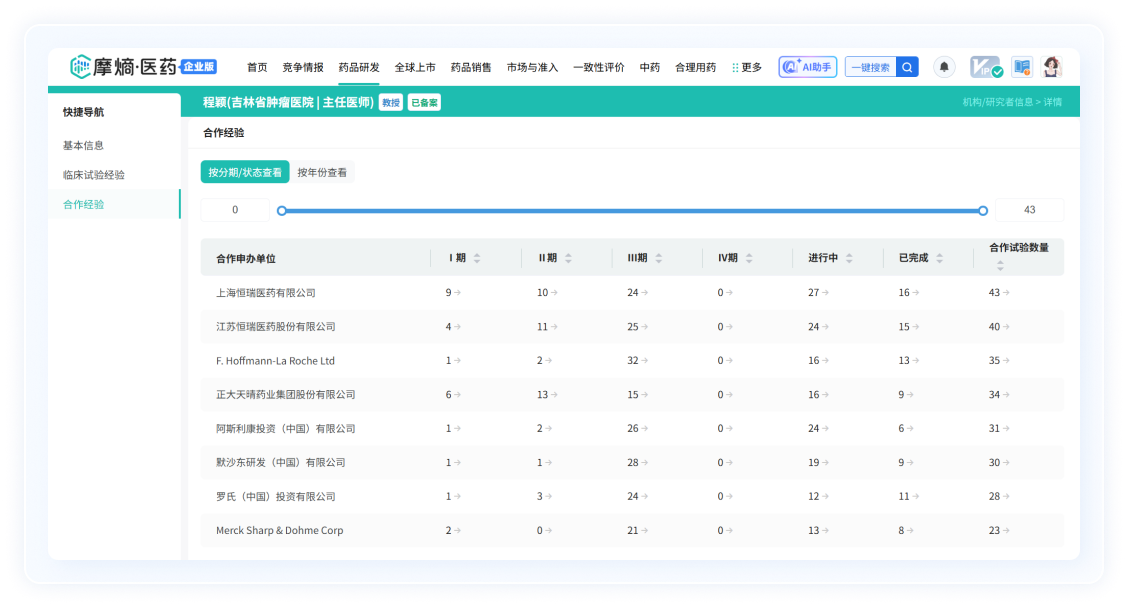Click the magnifier search icon

(x=907, y=67)
